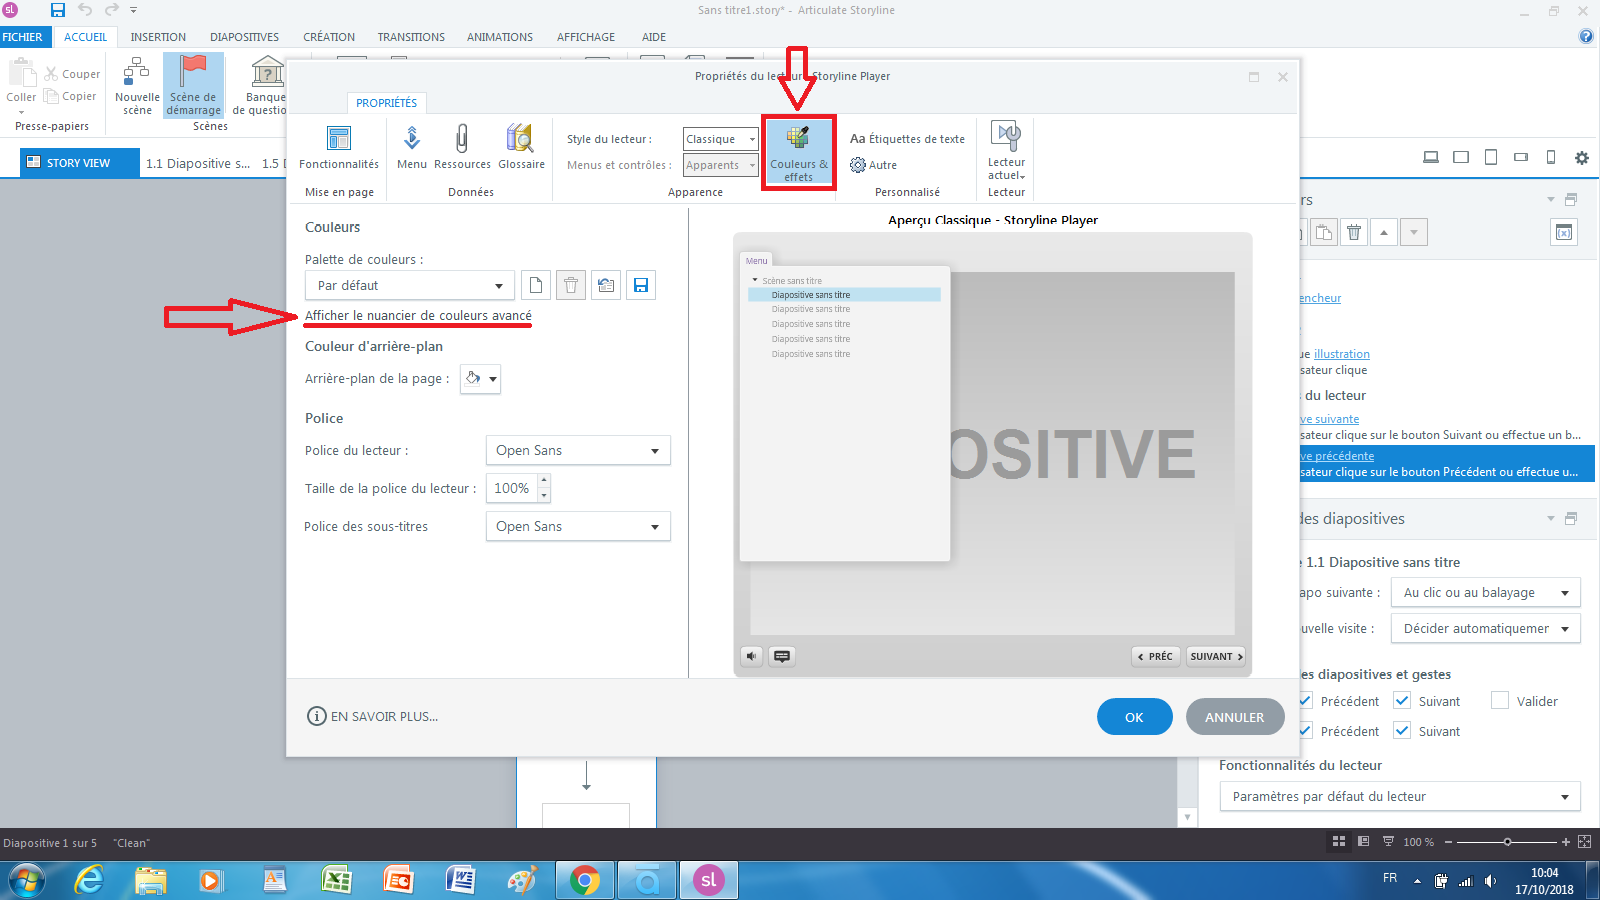Click the Windows Start button
Viewport: 1600px width, 900px height.
27,880
